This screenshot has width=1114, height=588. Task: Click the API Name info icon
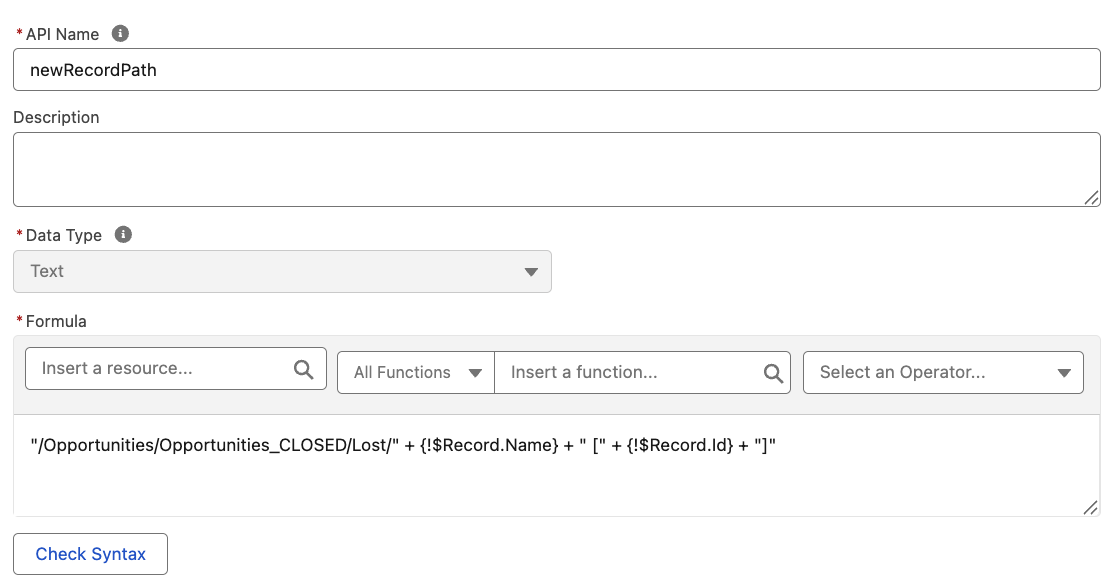pyautogui.click(x=120, y=34)
